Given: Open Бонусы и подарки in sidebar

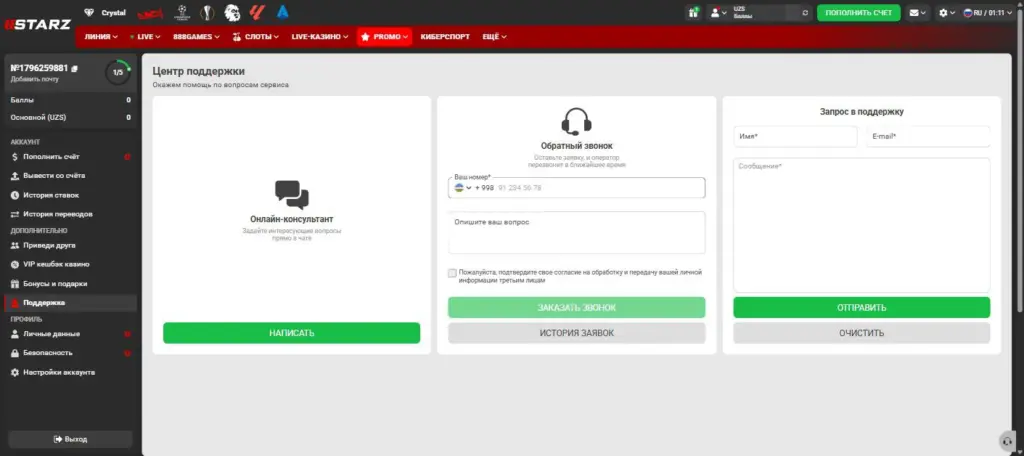Looking at the screenshot, I should [70, 284].
